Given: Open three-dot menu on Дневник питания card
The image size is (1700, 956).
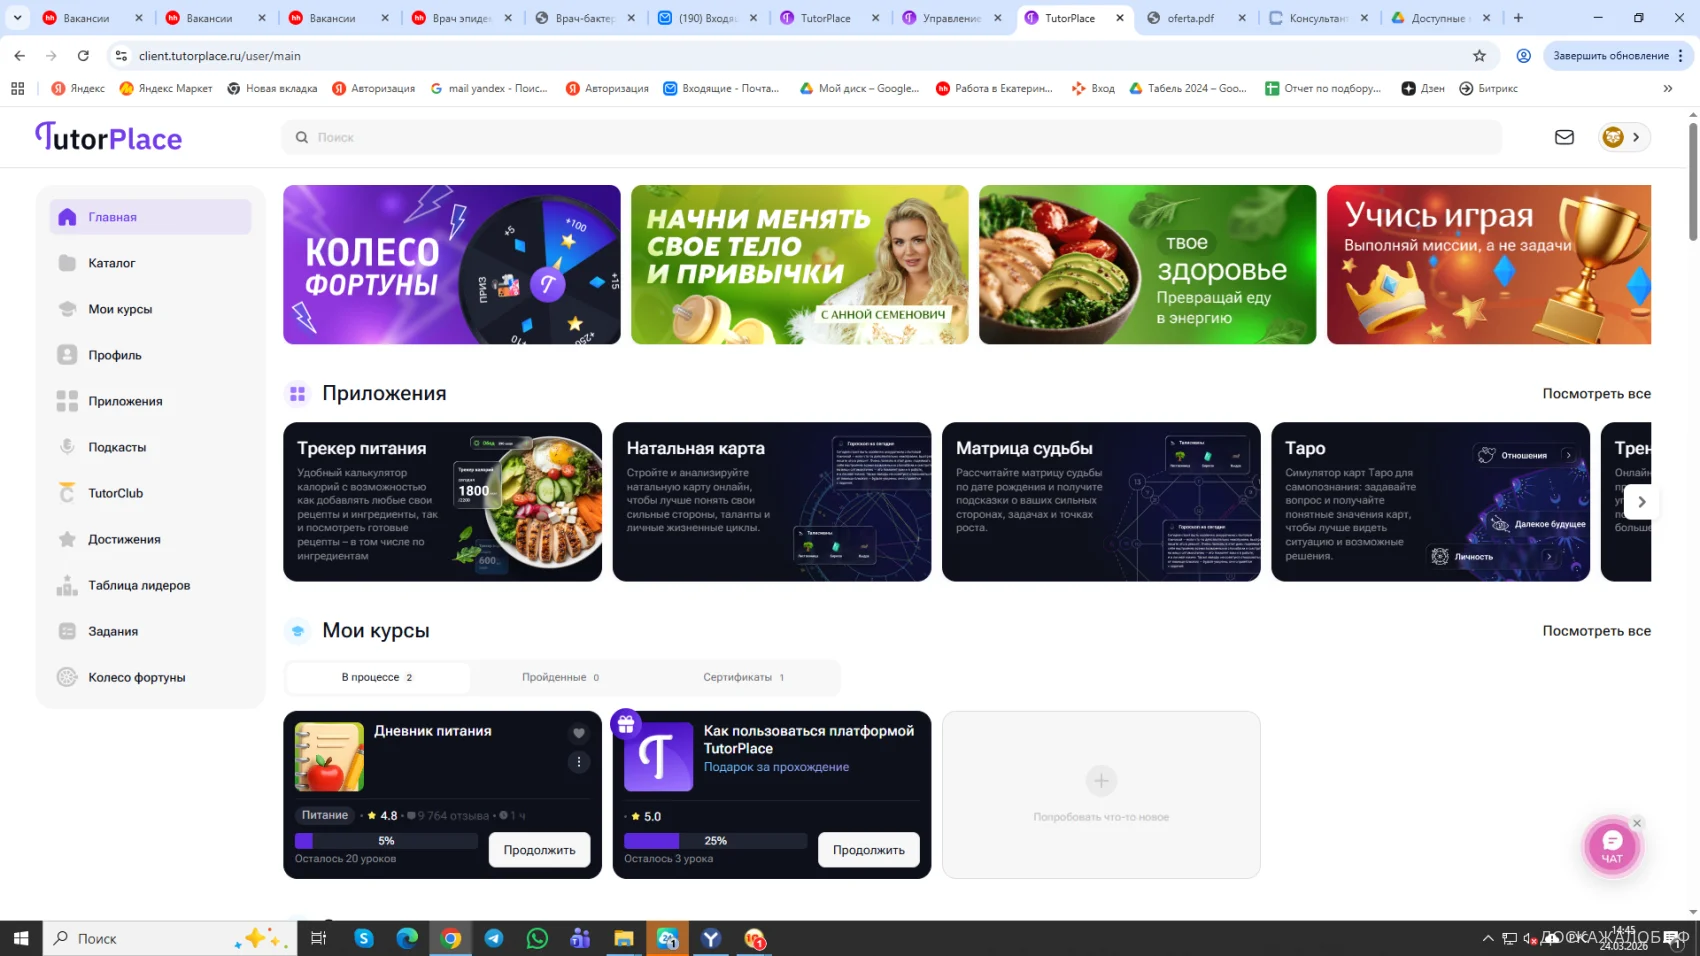Looking at the screenshot, I should pos(578,762).
